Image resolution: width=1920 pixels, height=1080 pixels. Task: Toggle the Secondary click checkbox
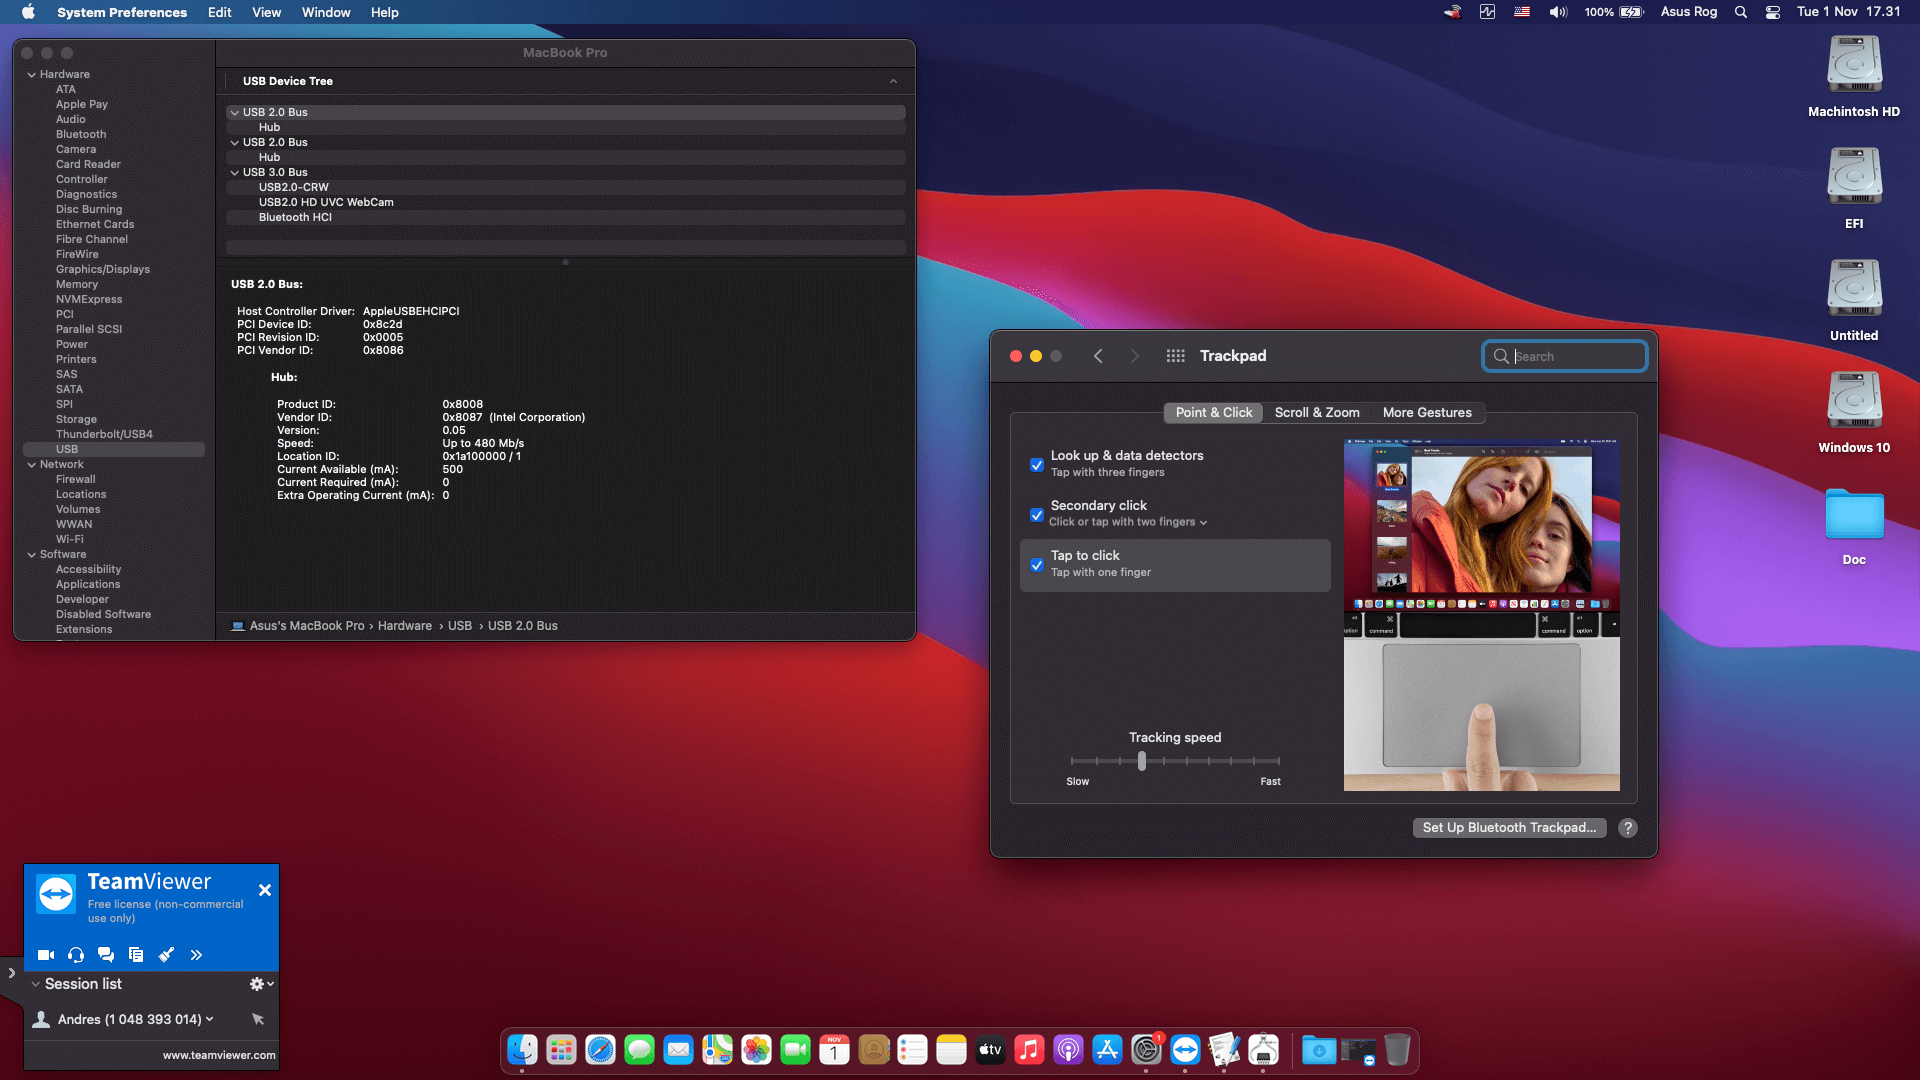[1037, 515]
